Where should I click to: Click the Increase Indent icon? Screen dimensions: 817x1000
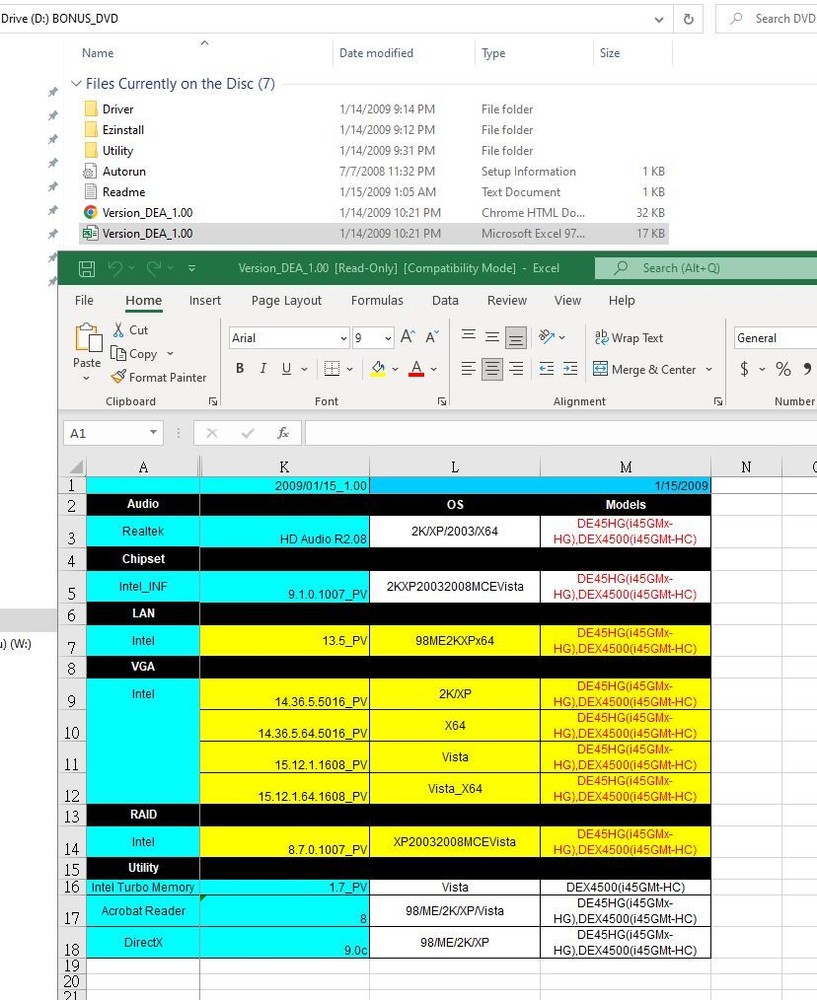pos(570,369)
